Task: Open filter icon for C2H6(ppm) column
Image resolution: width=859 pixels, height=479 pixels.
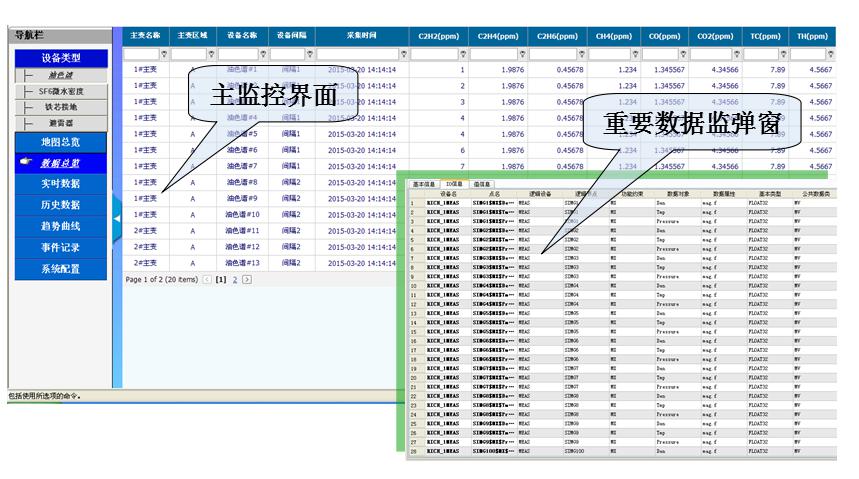Action: tap(582, 54)
